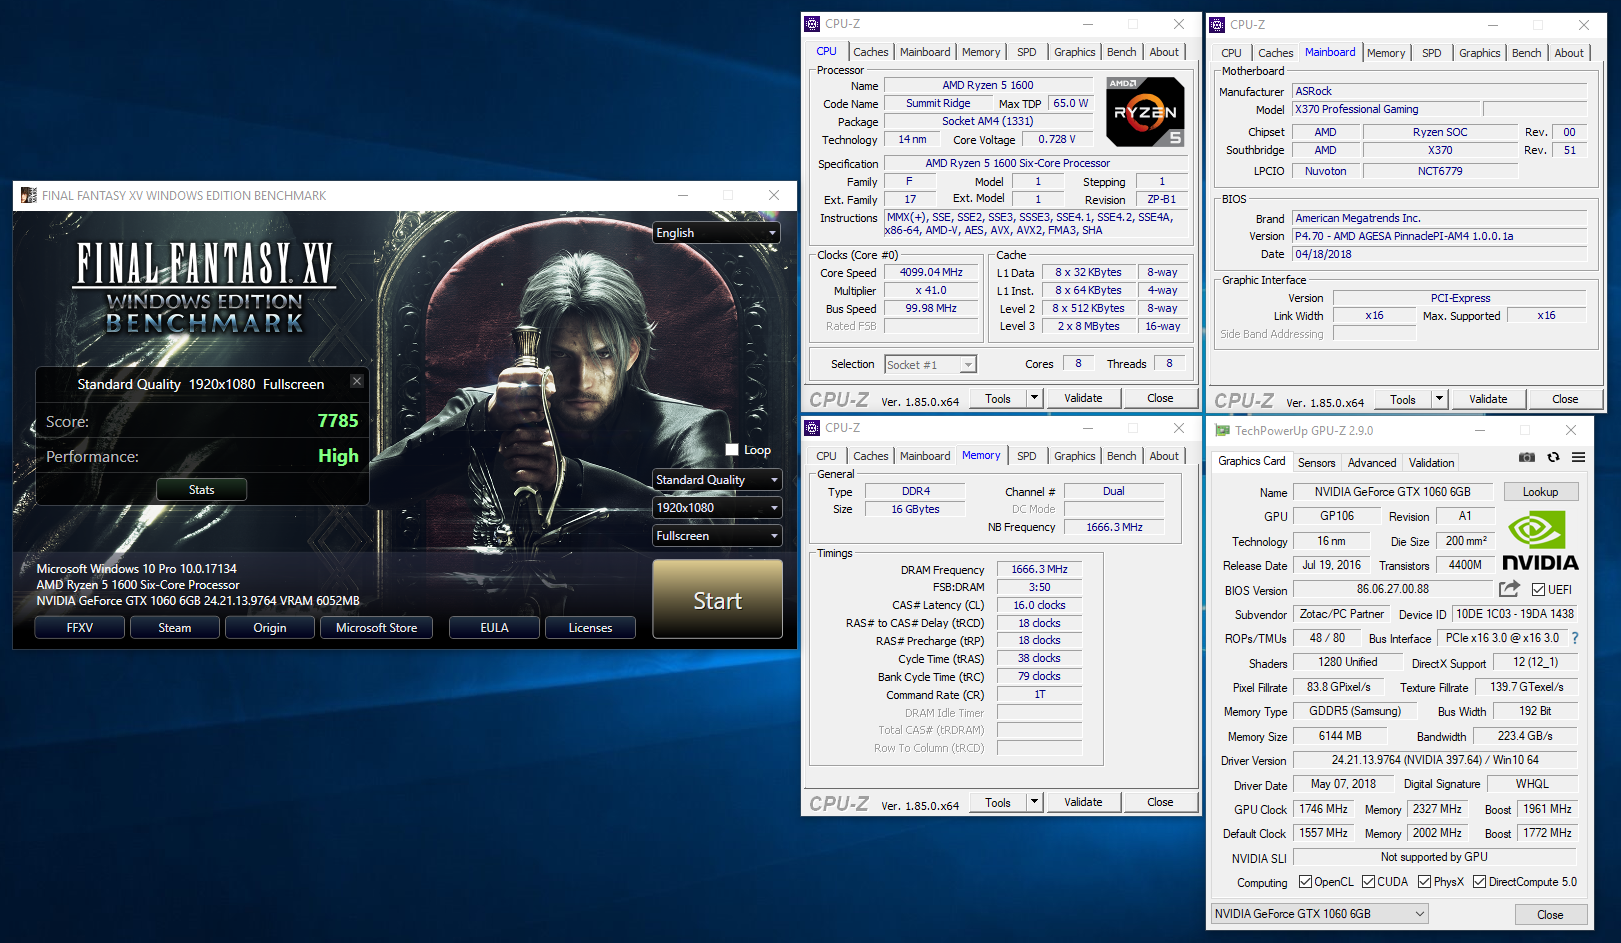Screen dimensions: 1621x943
Task: Click the EULA button
Action: pyautogui.click(x=494, y=628)
